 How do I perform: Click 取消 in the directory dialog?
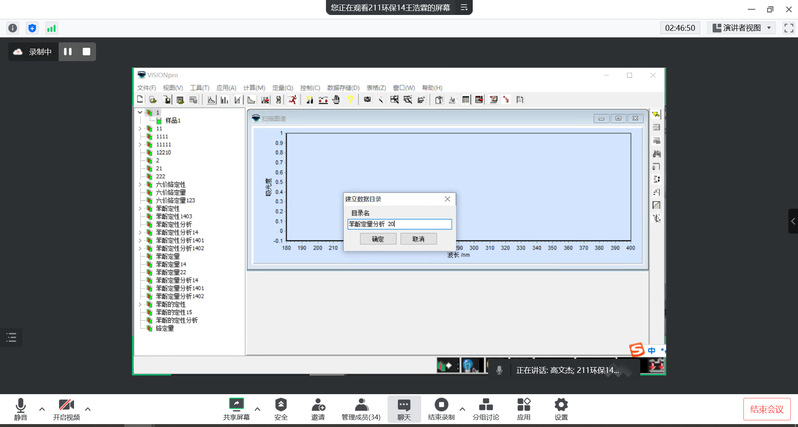[x=418, y=239]
